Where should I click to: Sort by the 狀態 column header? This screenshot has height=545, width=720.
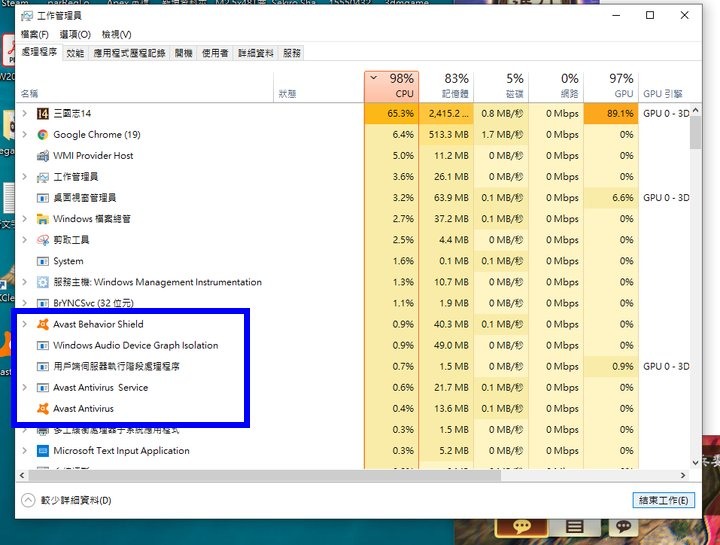(319, 86)
